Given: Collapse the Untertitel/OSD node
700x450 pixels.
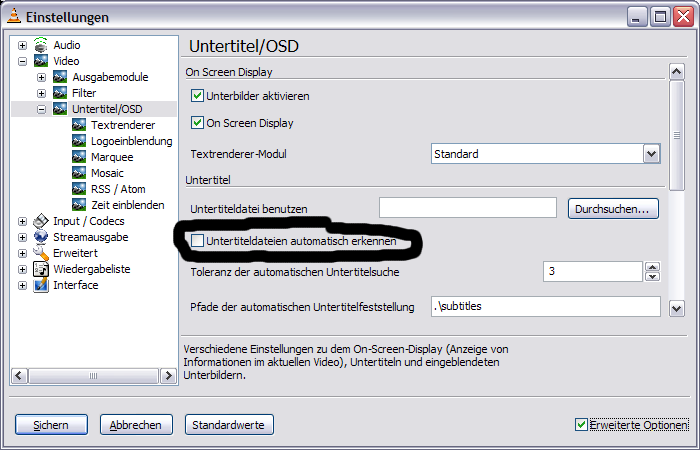Looking at the screenshot, I should click(42, 109).
